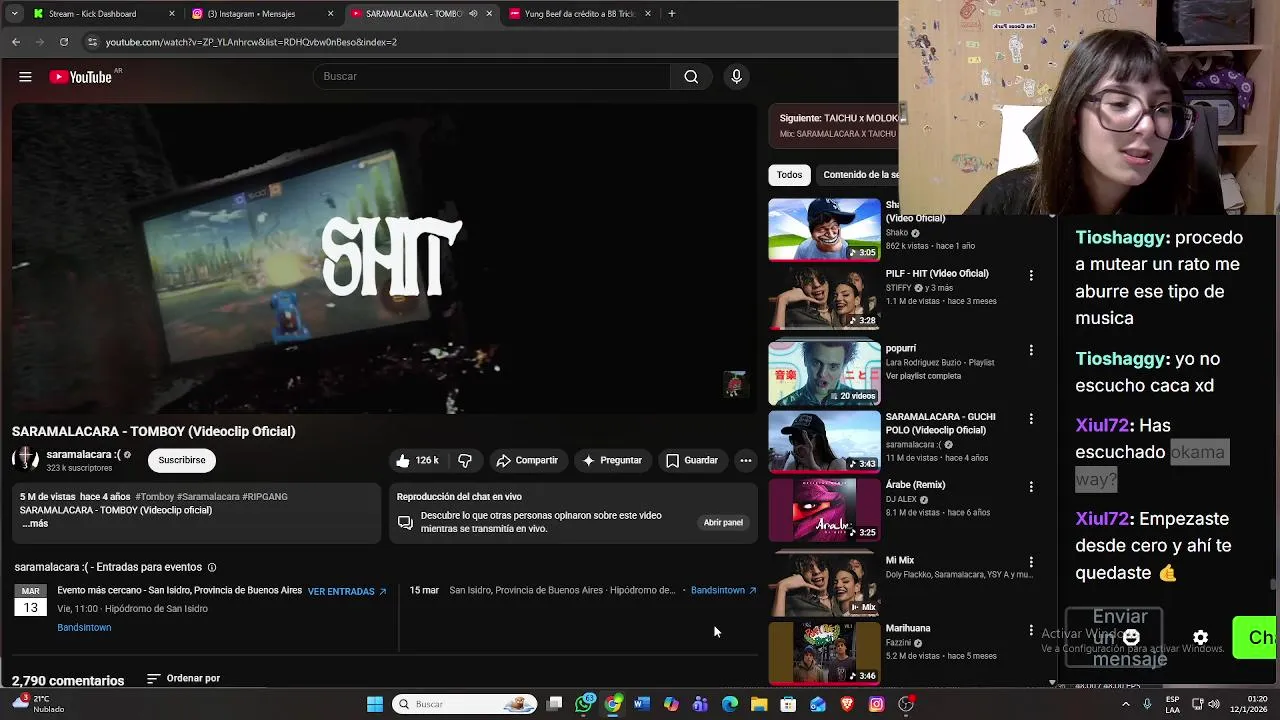Image resolution: width=1280 pixels, height=720 pixels.
Task: Open options menu for Mi Mix
Action: (1031, 562)
